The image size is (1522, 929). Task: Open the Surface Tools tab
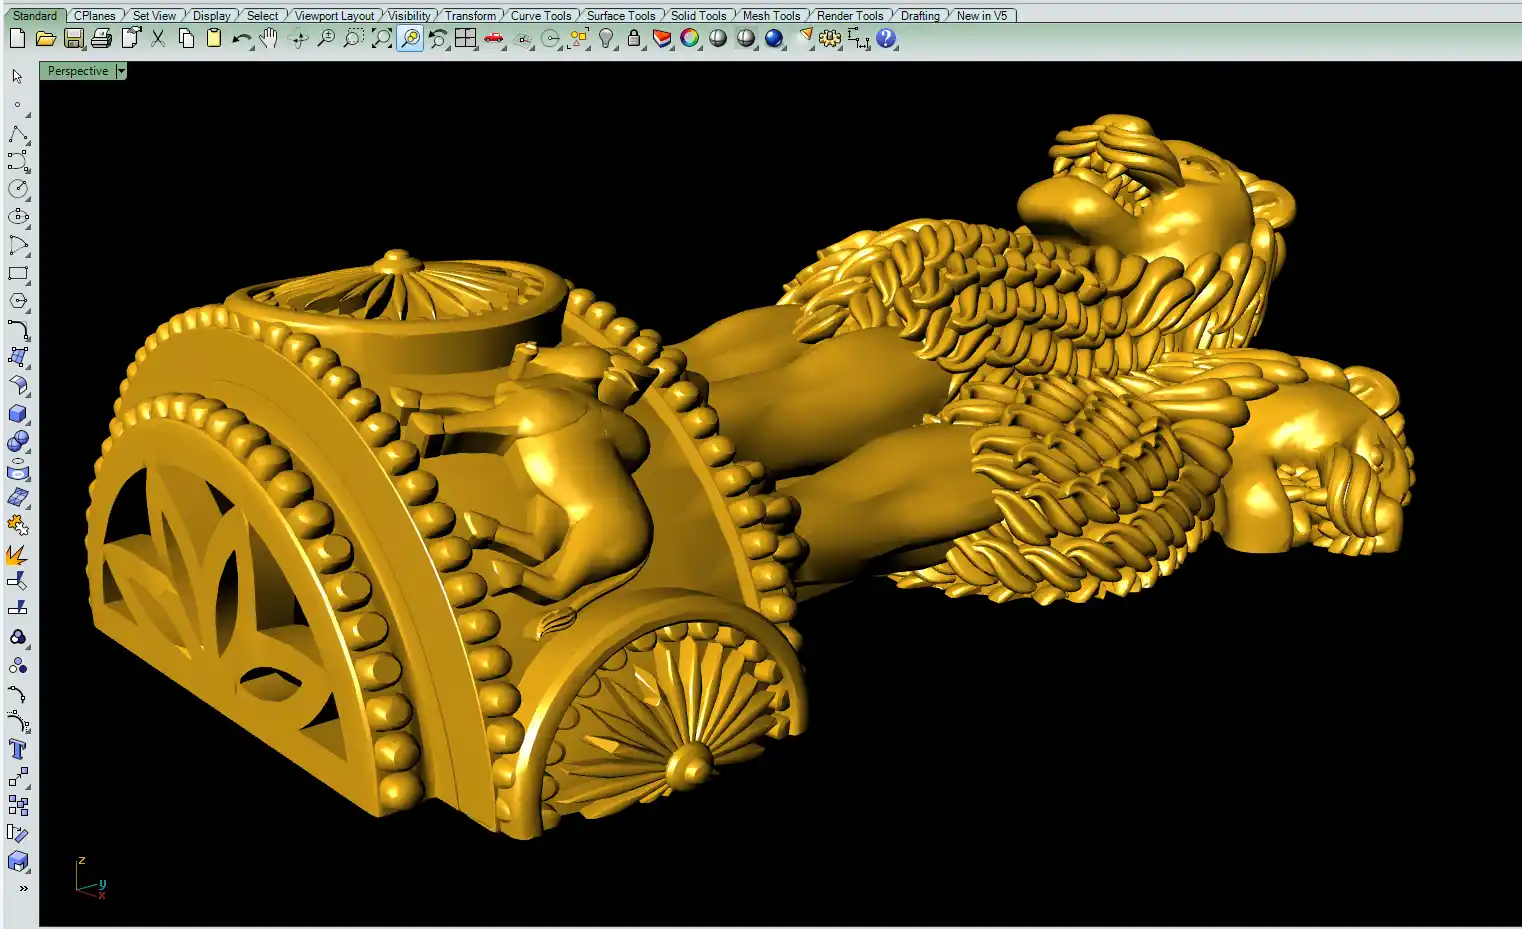tap(620, 16)
